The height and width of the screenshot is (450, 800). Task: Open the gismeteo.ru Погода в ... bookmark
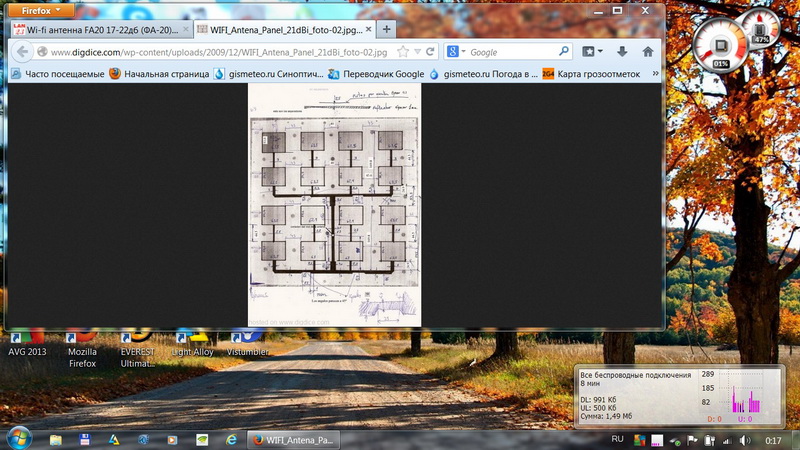(x=483, y=74)
